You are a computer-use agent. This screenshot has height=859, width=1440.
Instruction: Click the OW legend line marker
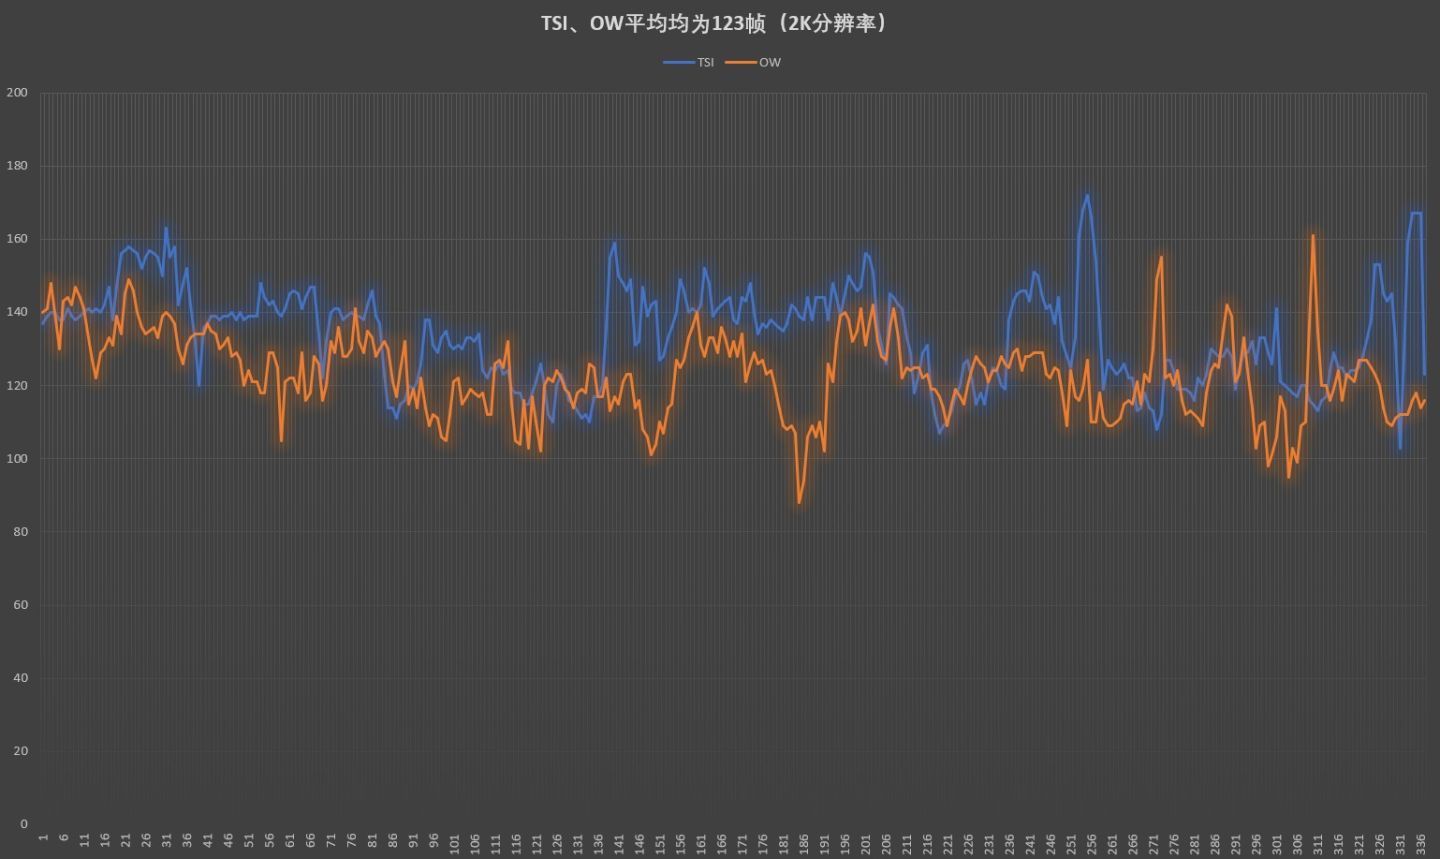[743, 62]
